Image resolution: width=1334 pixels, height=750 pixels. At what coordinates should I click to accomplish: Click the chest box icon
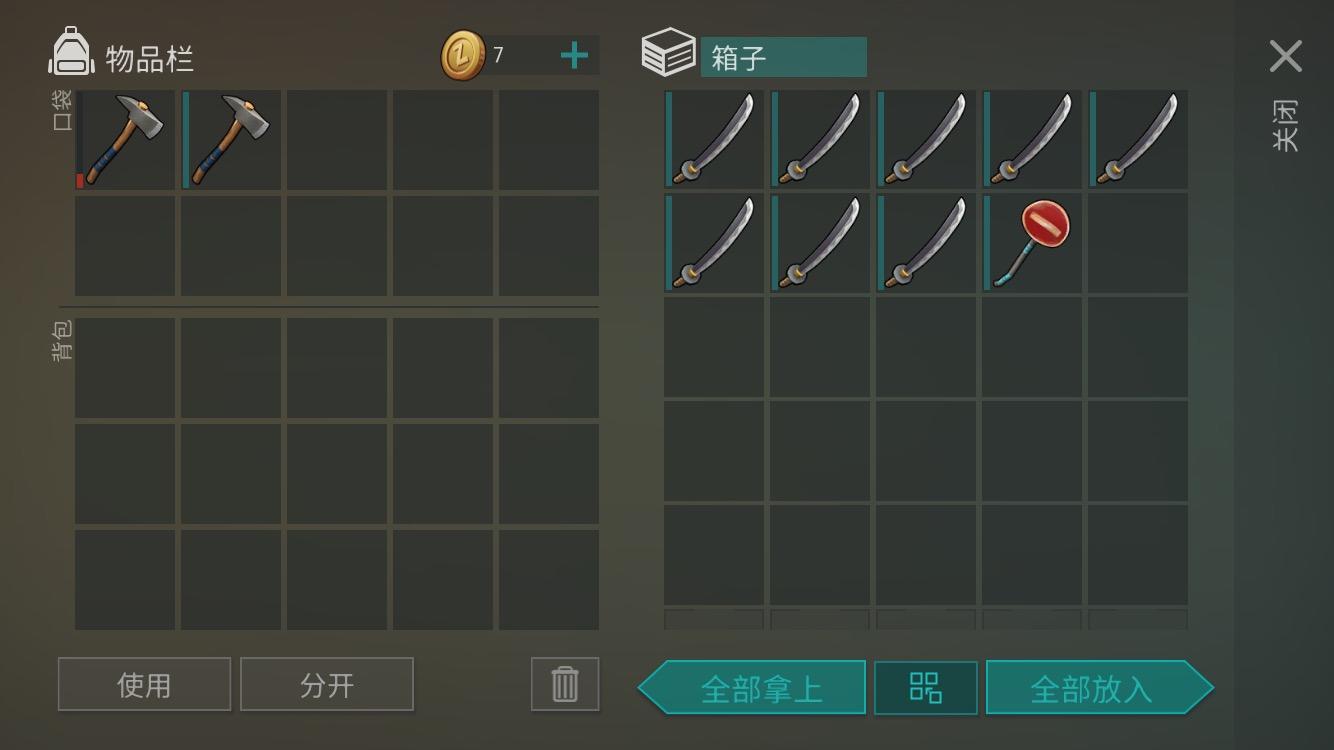(668, 52)
